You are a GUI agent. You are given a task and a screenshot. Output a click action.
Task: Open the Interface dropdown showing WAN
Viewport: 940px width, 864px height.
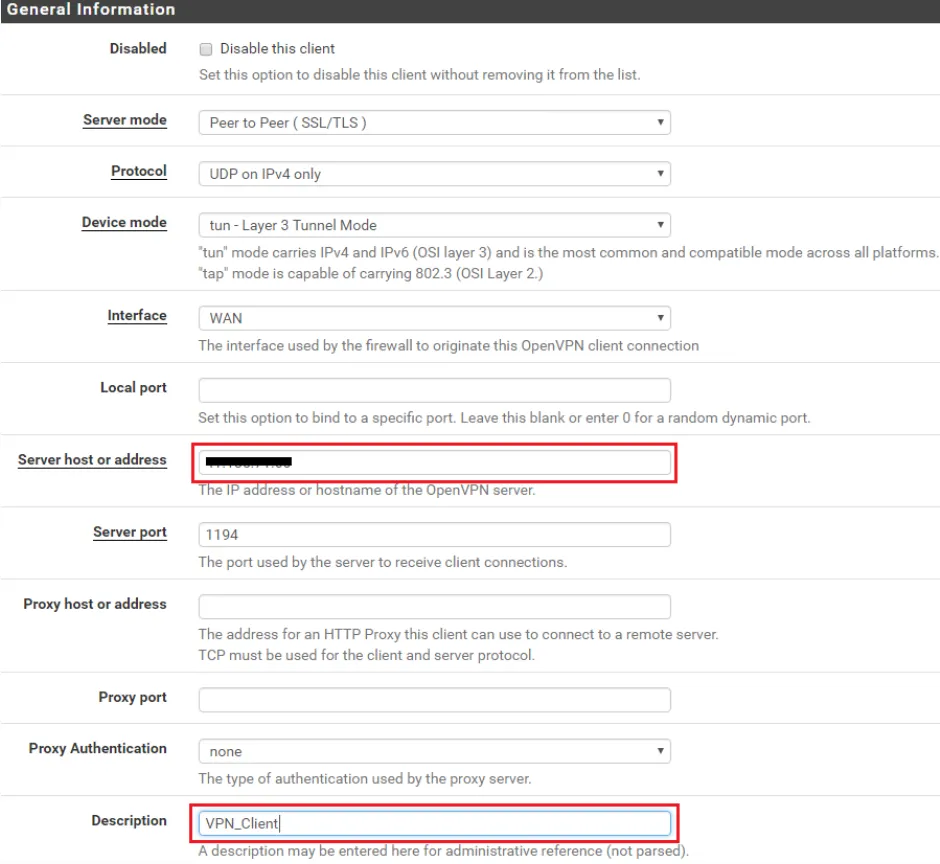pyautogui.click(x=434, y=317)
